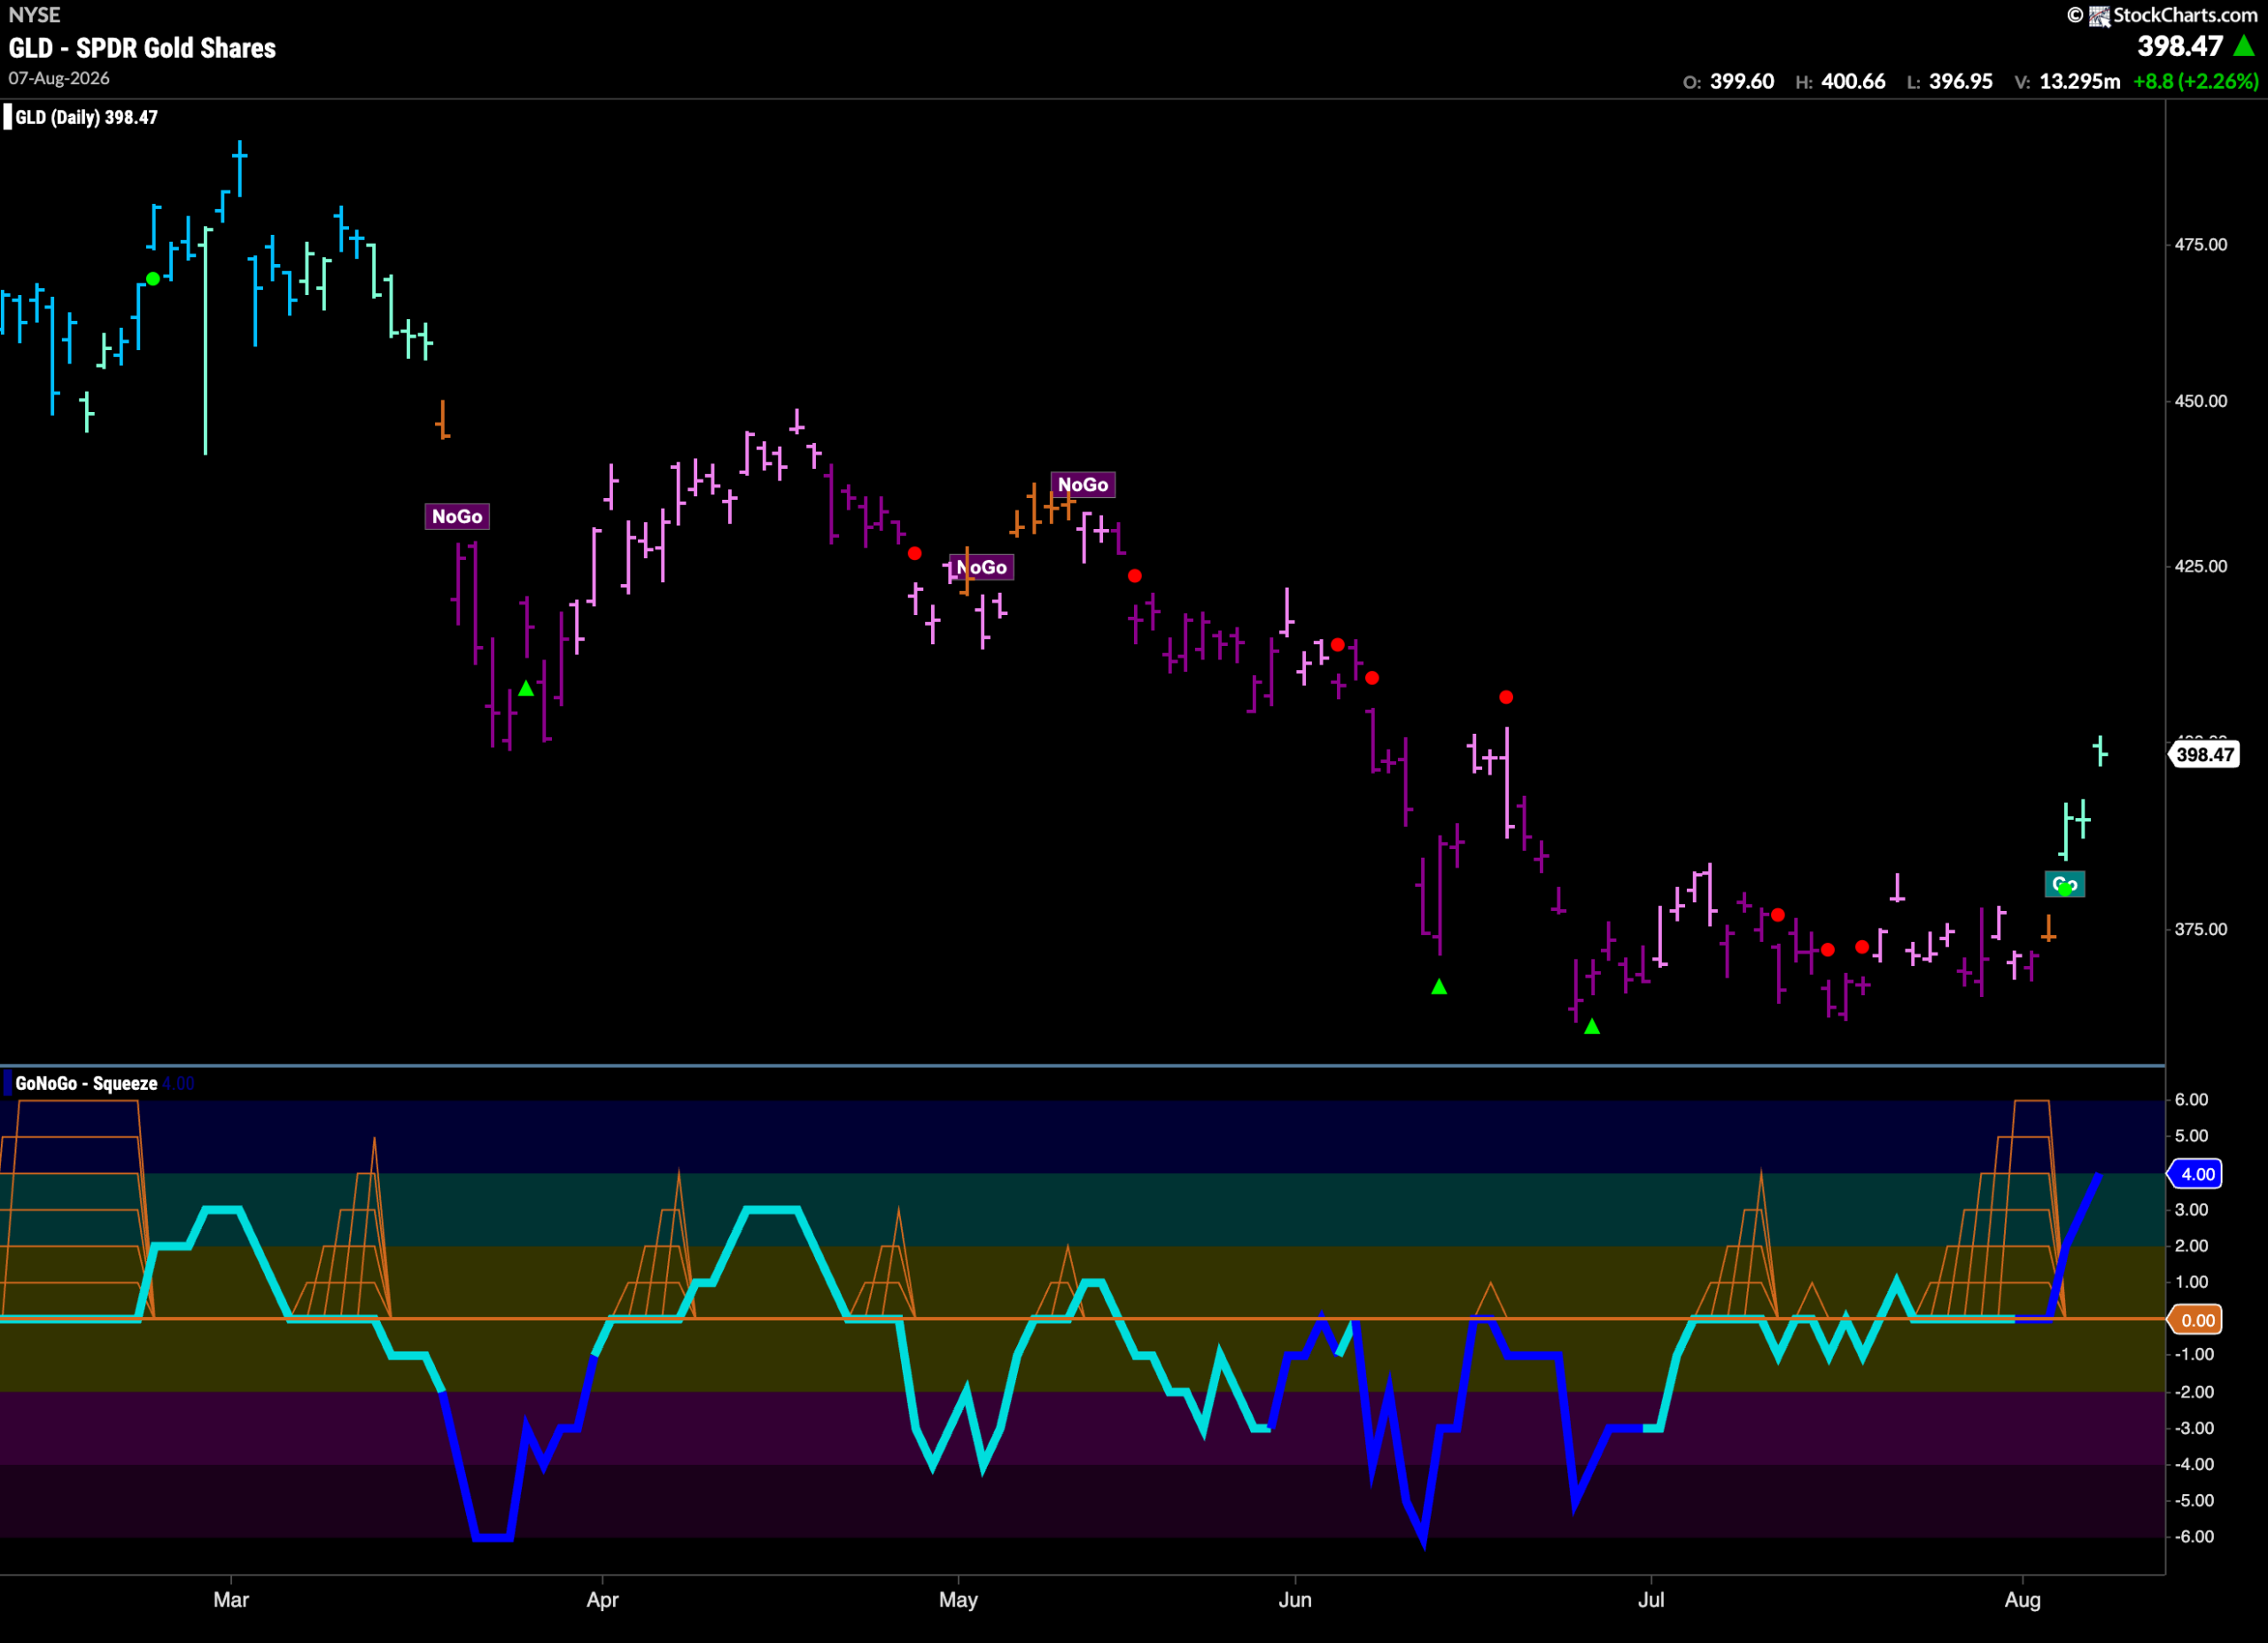Click the red dot at end of April
Screen dimensions: 2268x1643
tap(915, 553)
